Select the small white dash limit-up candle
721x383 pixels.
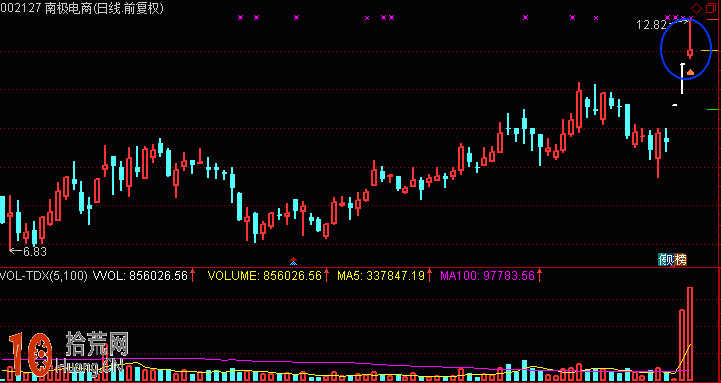tap(675, 105)
